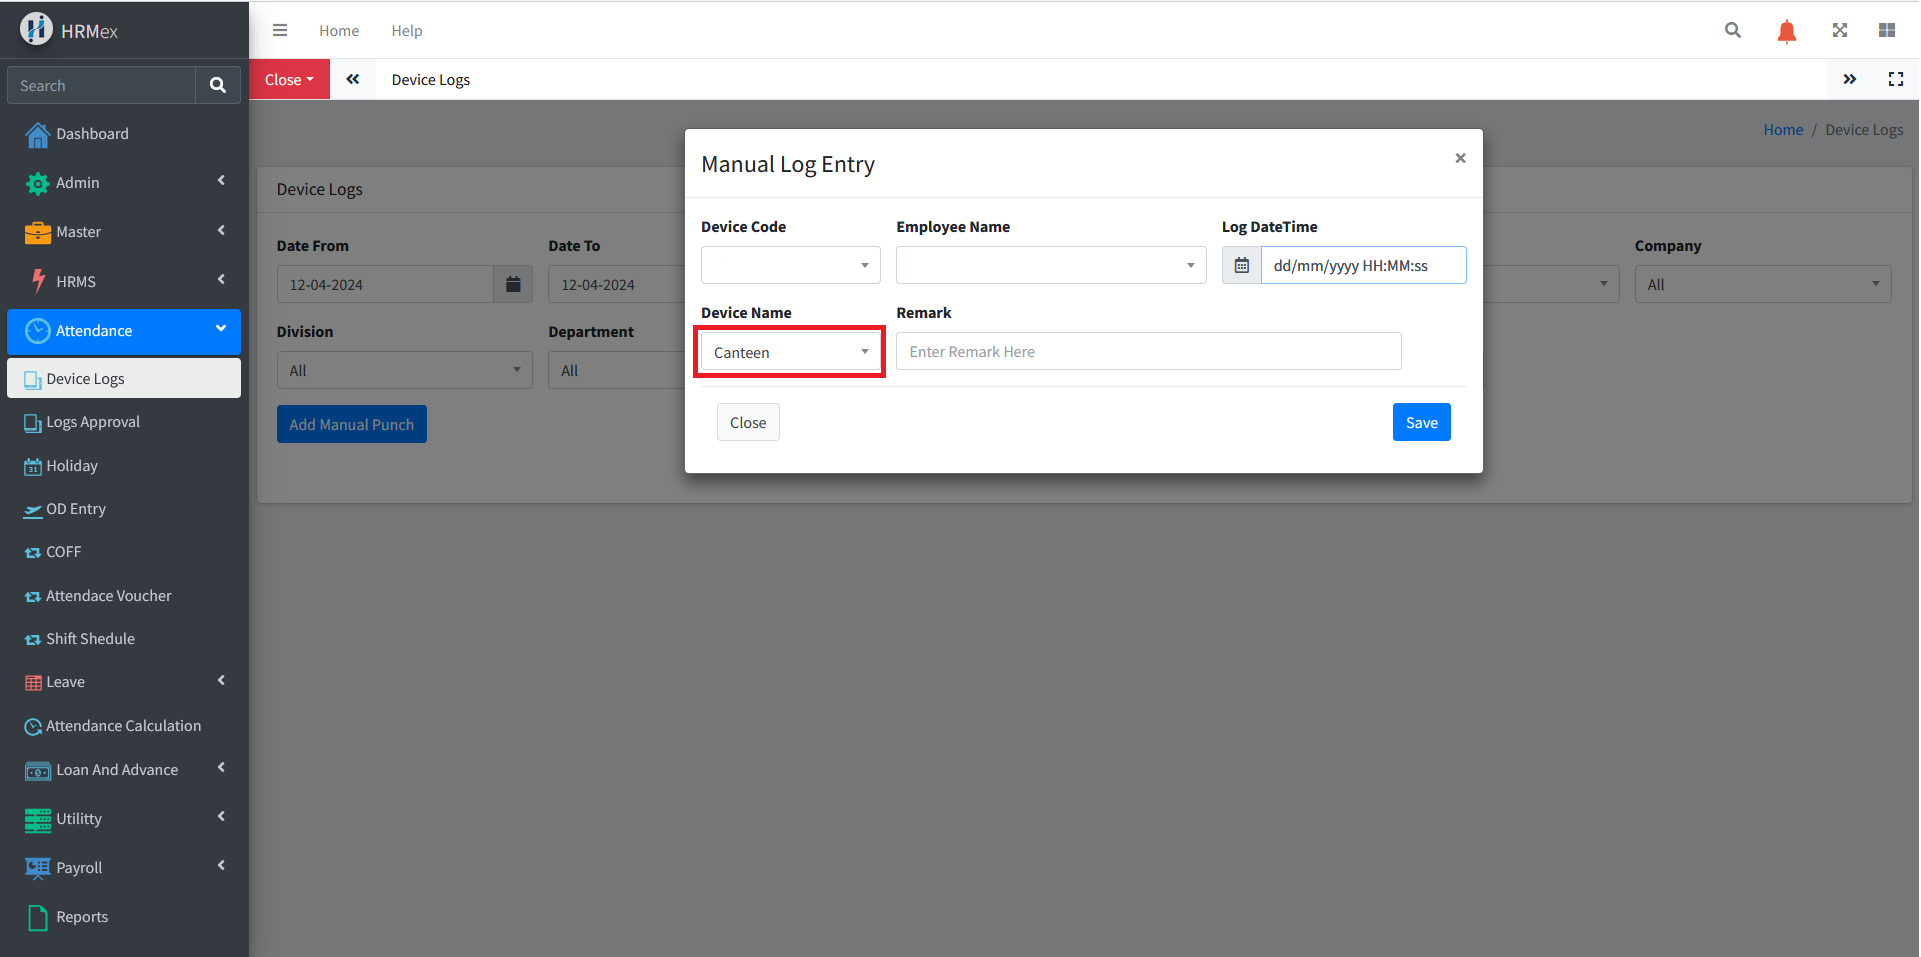Open the grid apps icon
1921x957 pixels.
(1887, 31)
